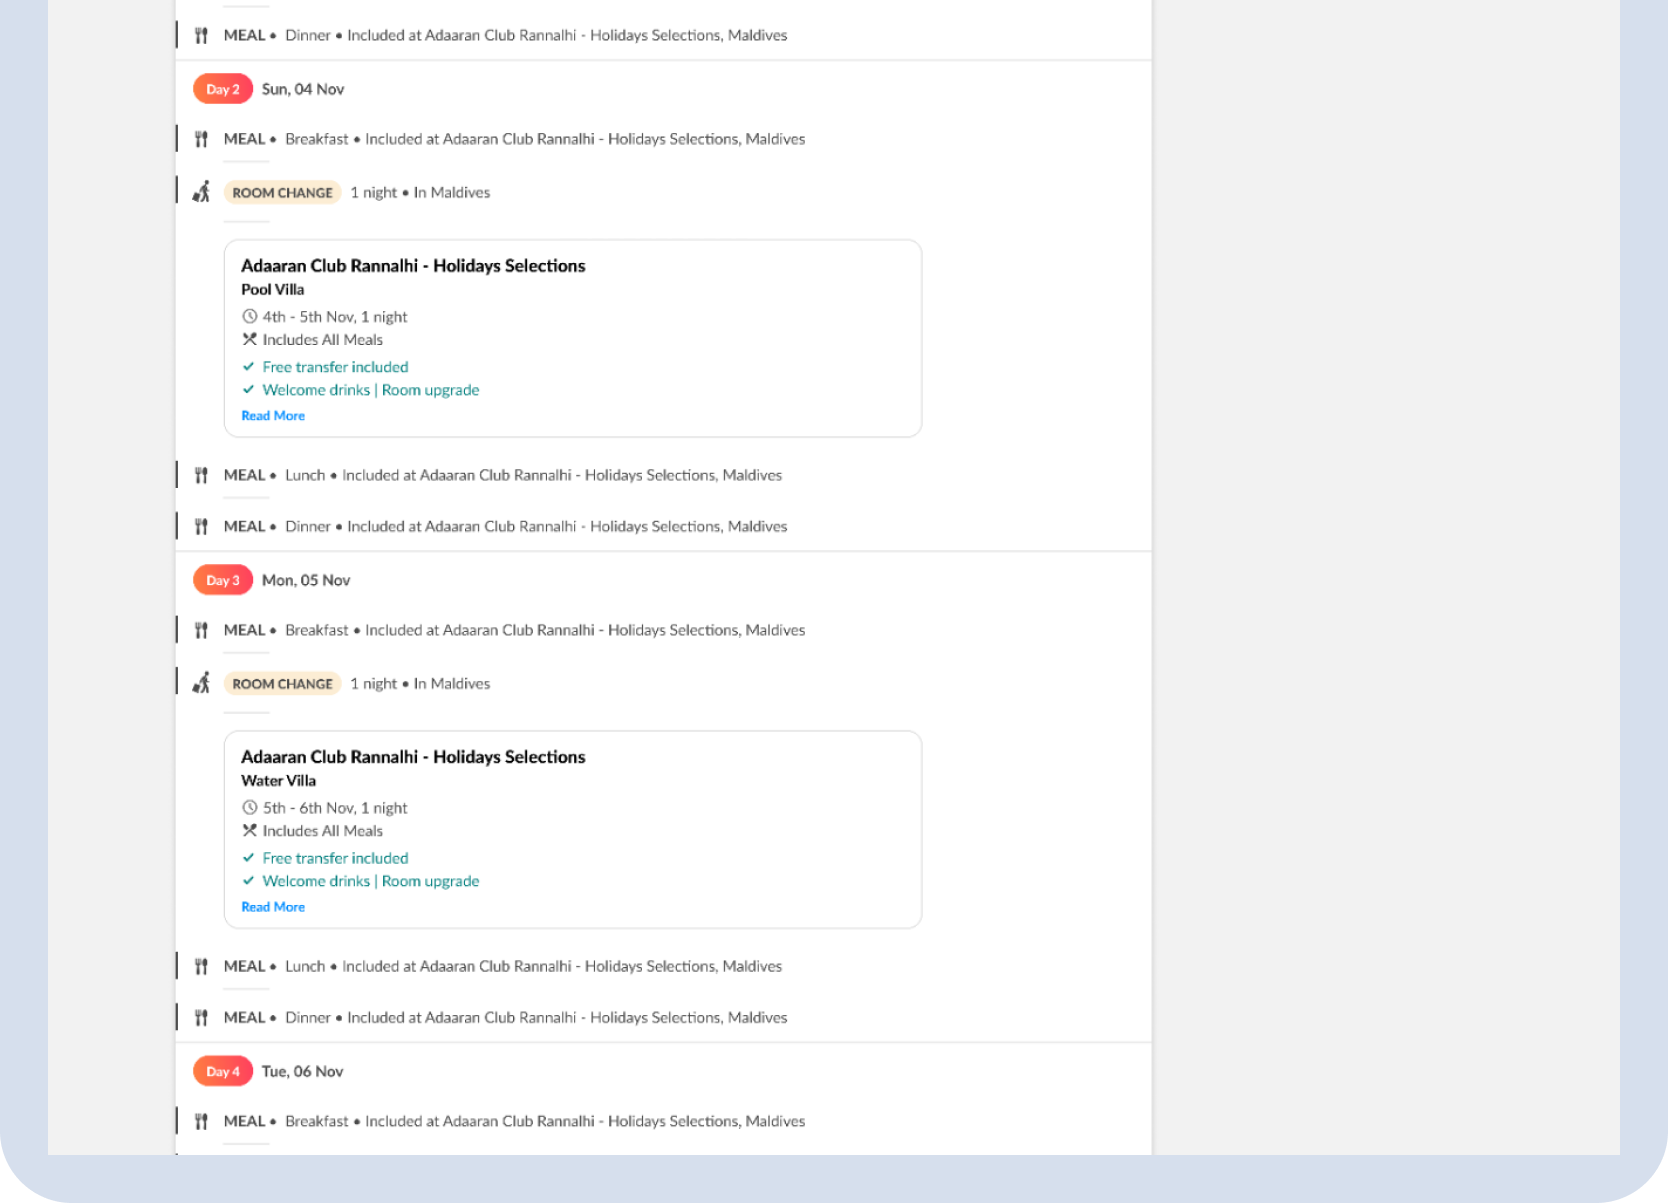Select the Day 4 badge
Viewport: 1668px width, 1203px height.
pos(223,1071)
